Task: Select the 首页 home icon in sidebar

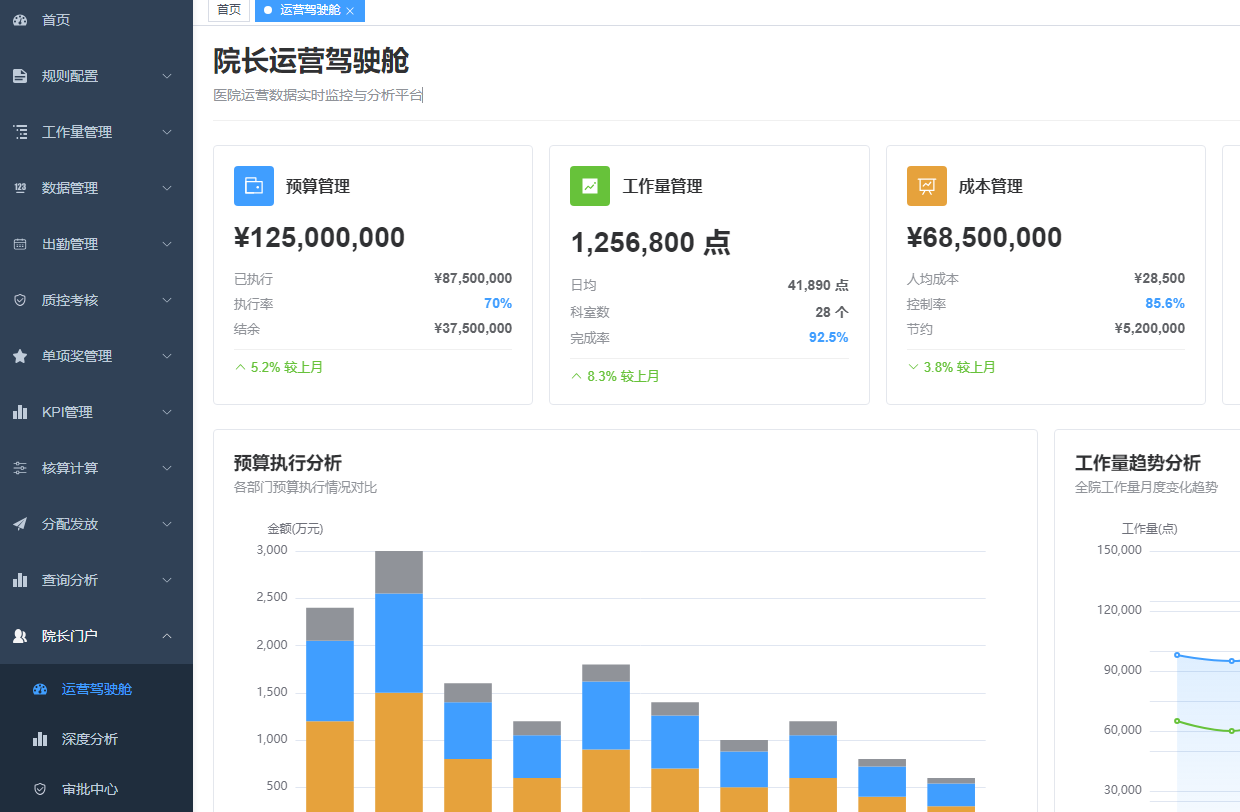Action: point(21,19)
